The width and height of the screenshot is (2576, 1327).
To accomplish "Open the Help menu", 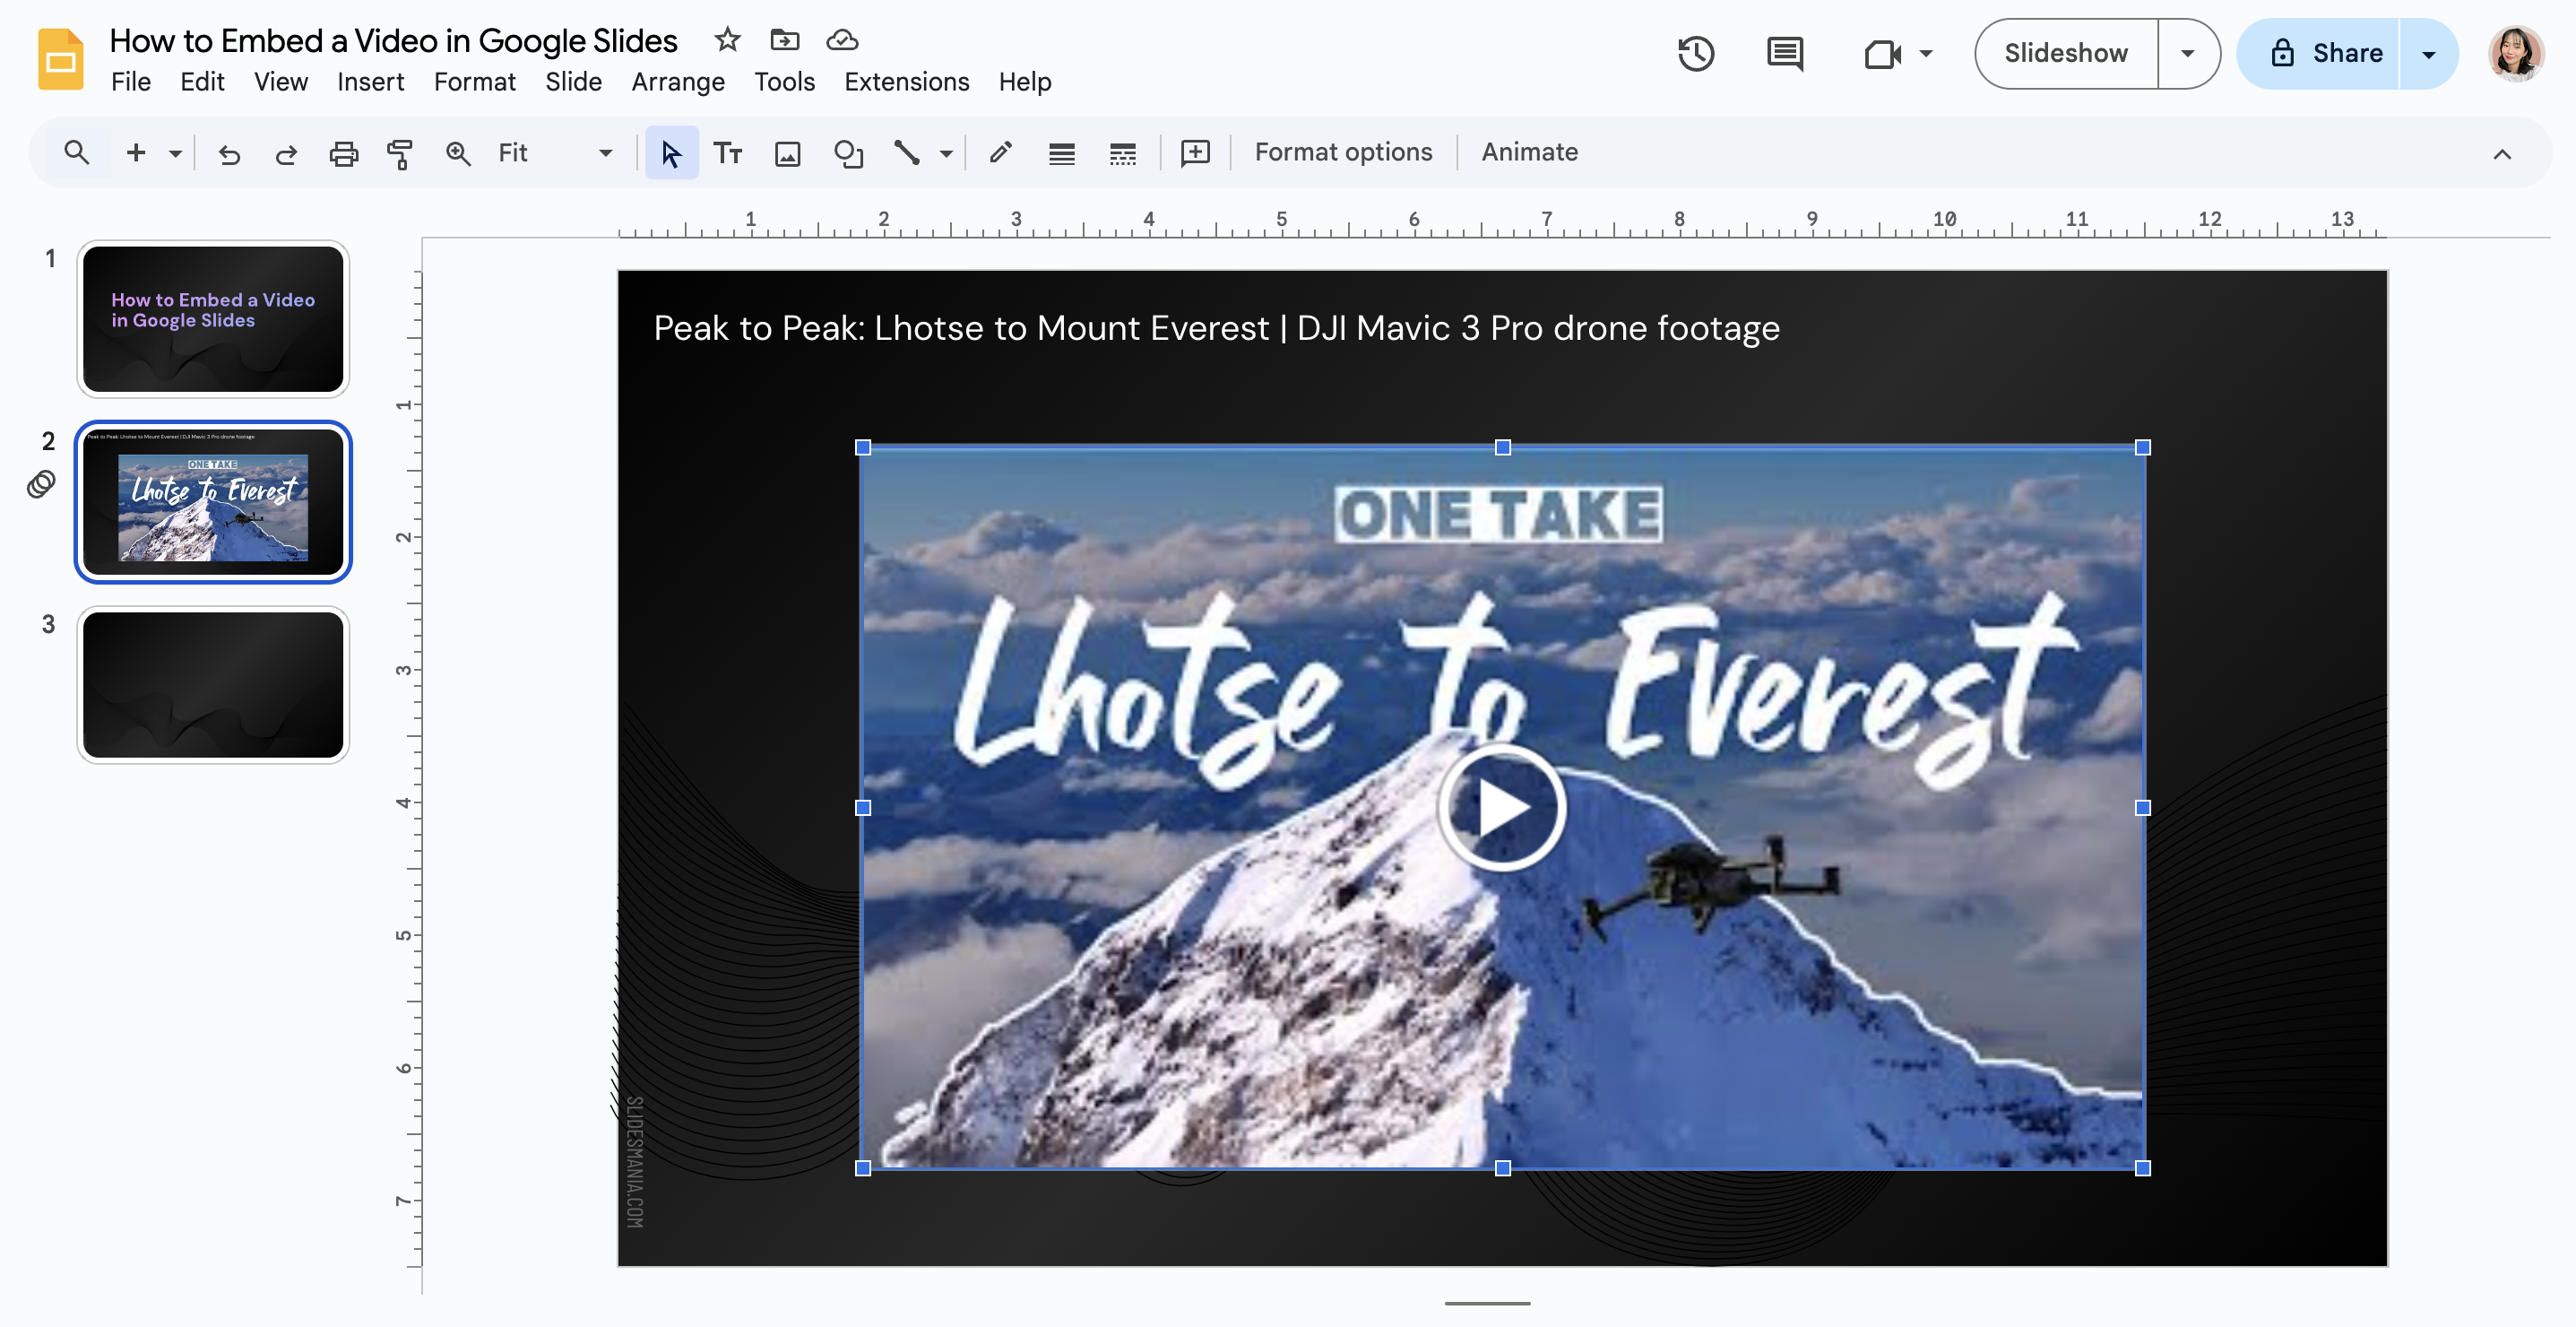I will pos(1024,81).
